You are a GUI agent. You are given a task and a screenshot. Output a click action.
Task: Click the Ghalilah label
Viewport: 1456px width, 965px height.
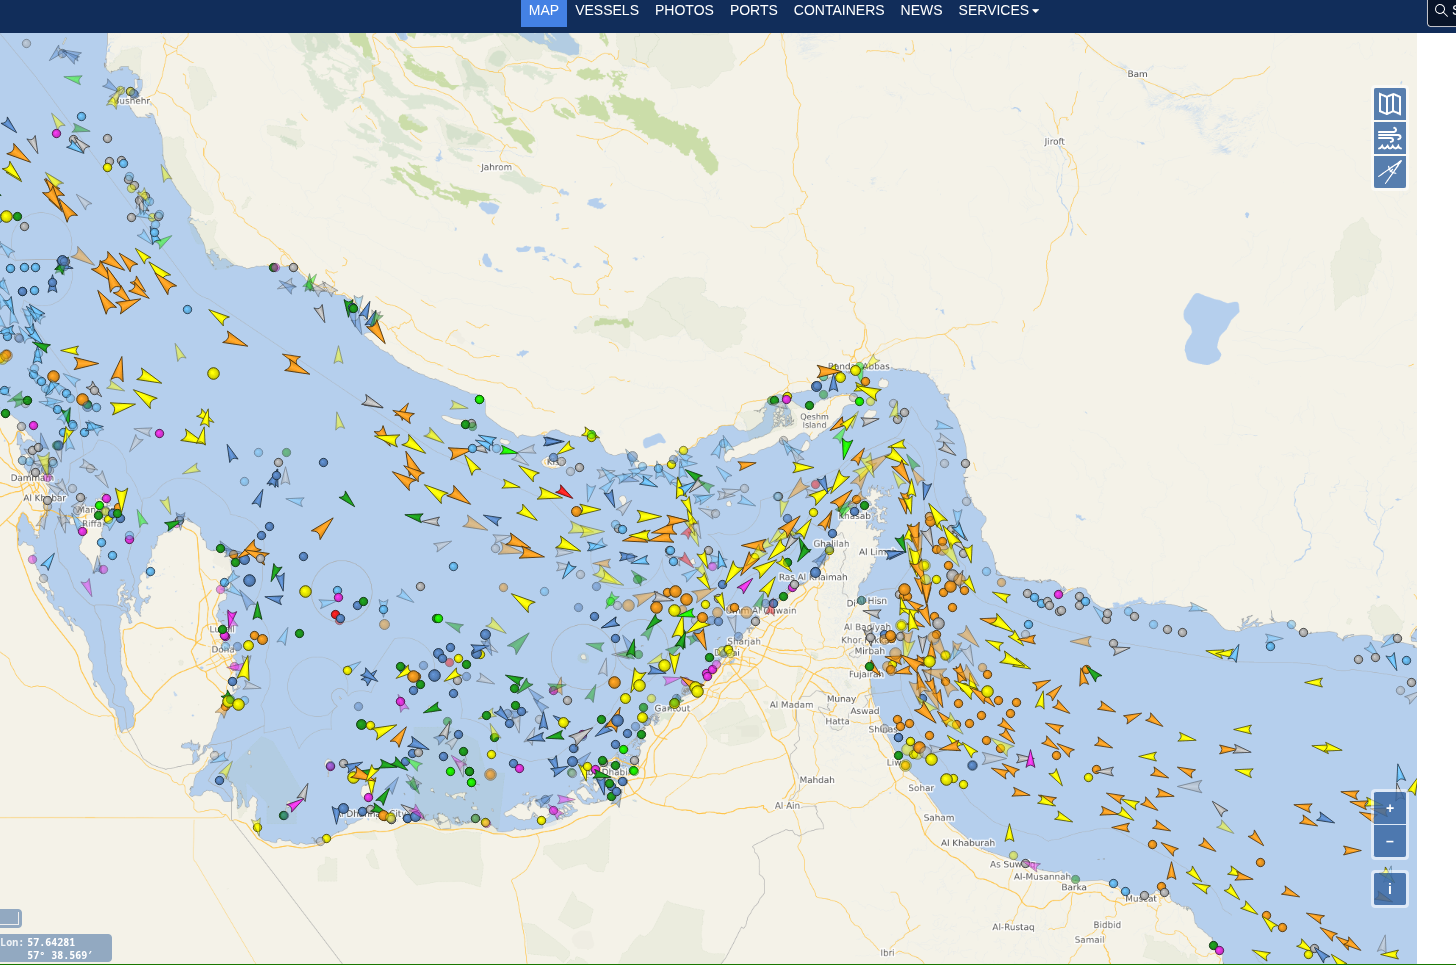831,544
